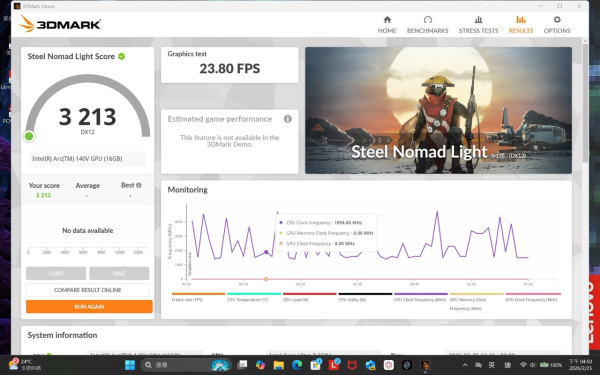Open the clock and date flyout
The height and width of the screenshot is (375, 600).
pos(580,365)
